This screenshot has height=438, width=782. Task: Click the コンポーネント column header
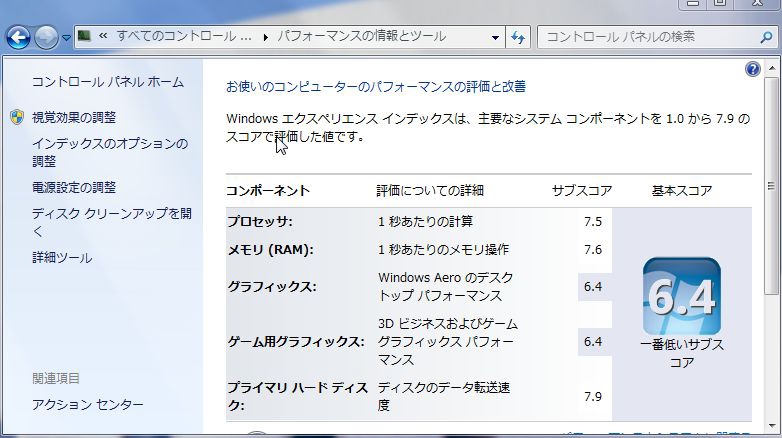[268, 191]
